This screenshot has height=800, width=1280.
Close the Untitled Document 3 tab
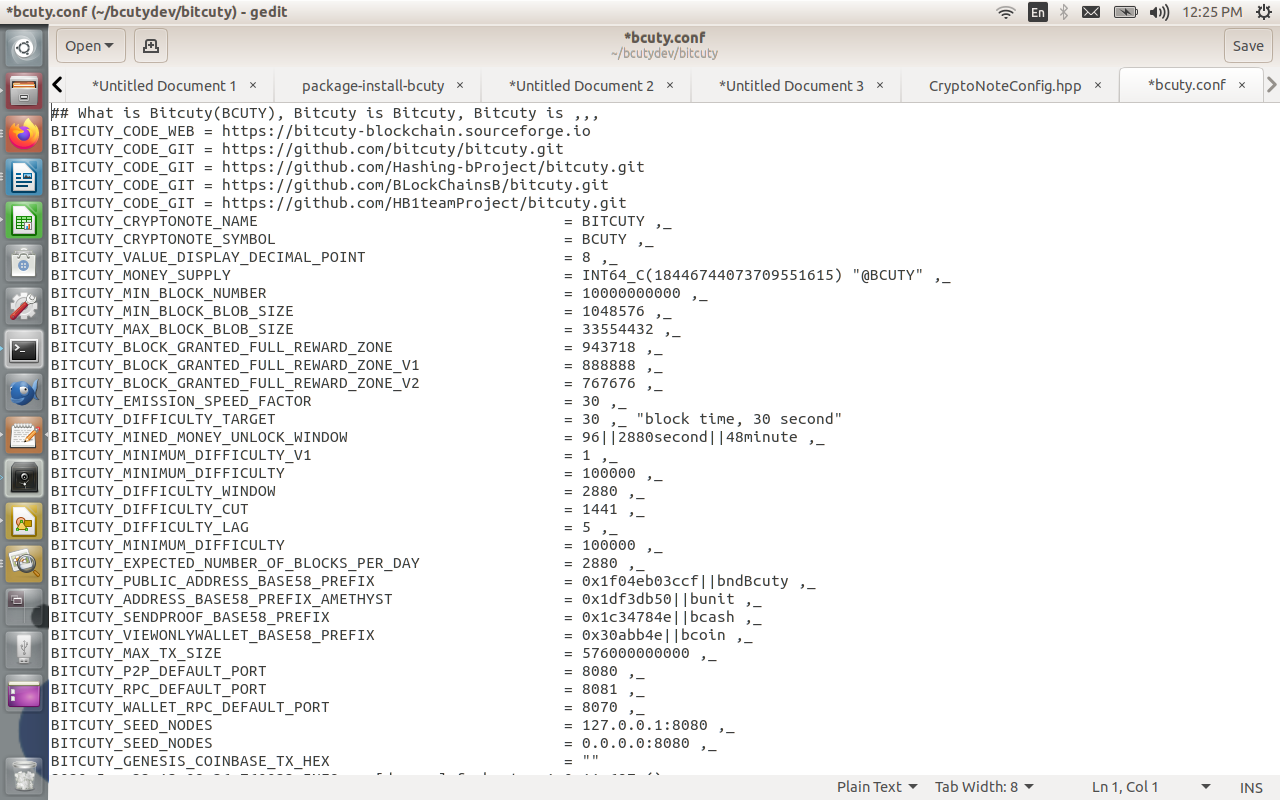pyautogui.click(x=881, y=86)
